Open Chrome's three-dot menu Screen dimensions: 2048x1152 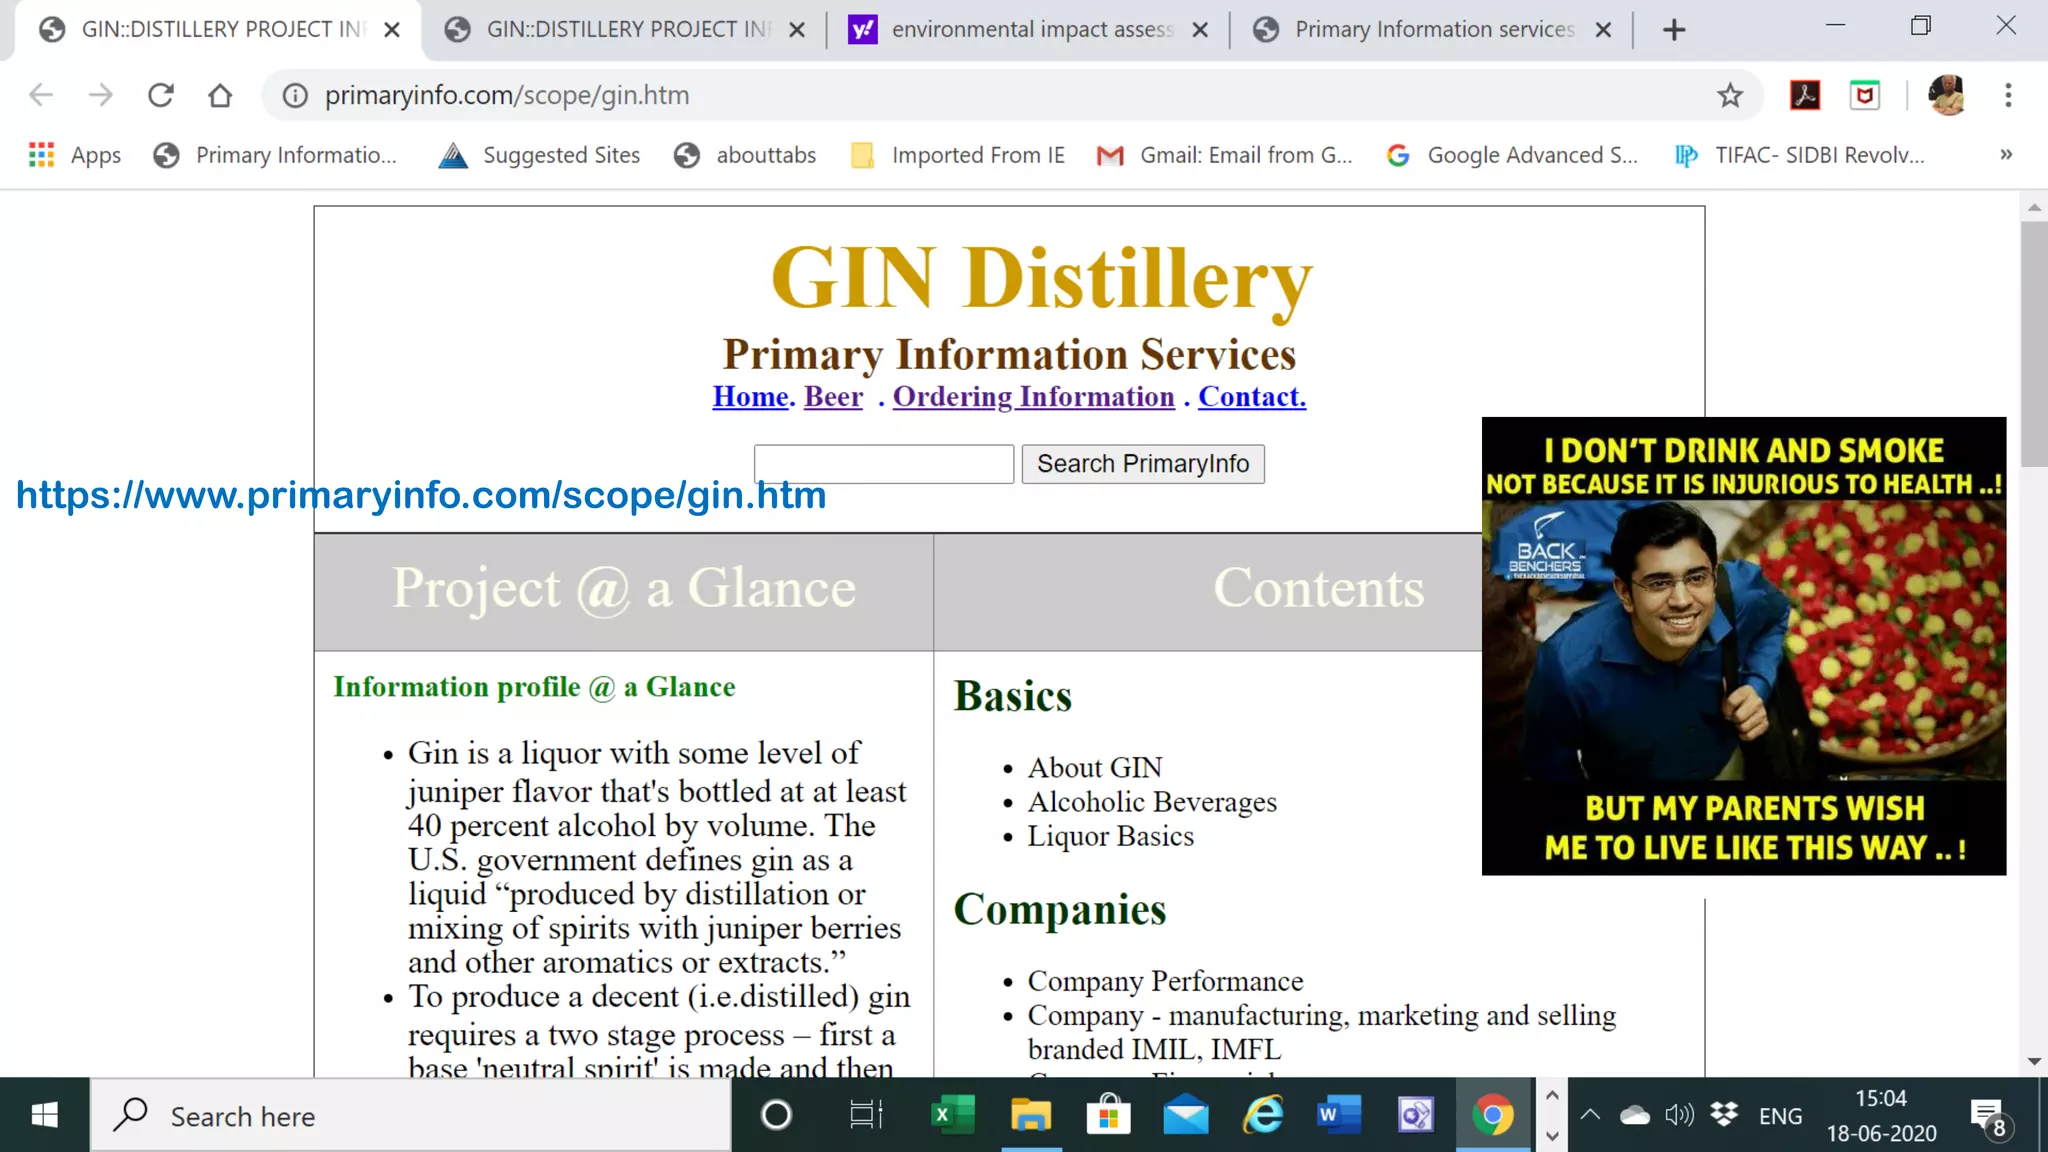pos(2008,96)
